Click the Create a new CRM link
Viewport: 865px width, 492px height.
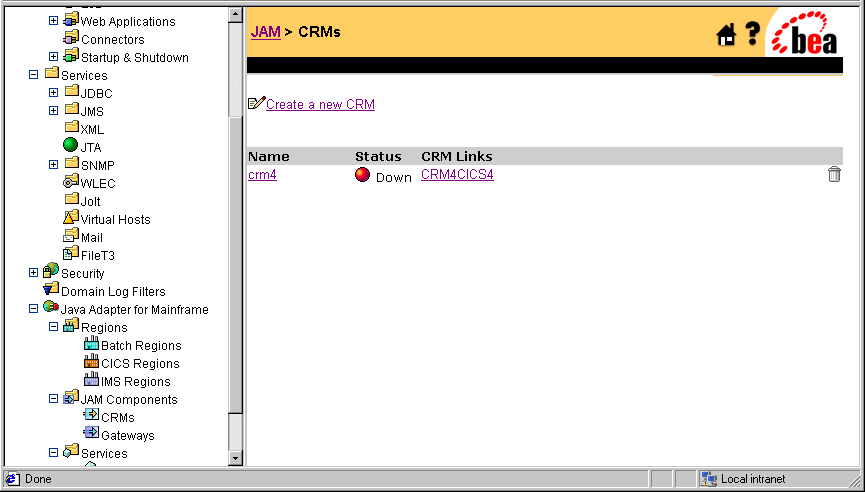[321, 104]
